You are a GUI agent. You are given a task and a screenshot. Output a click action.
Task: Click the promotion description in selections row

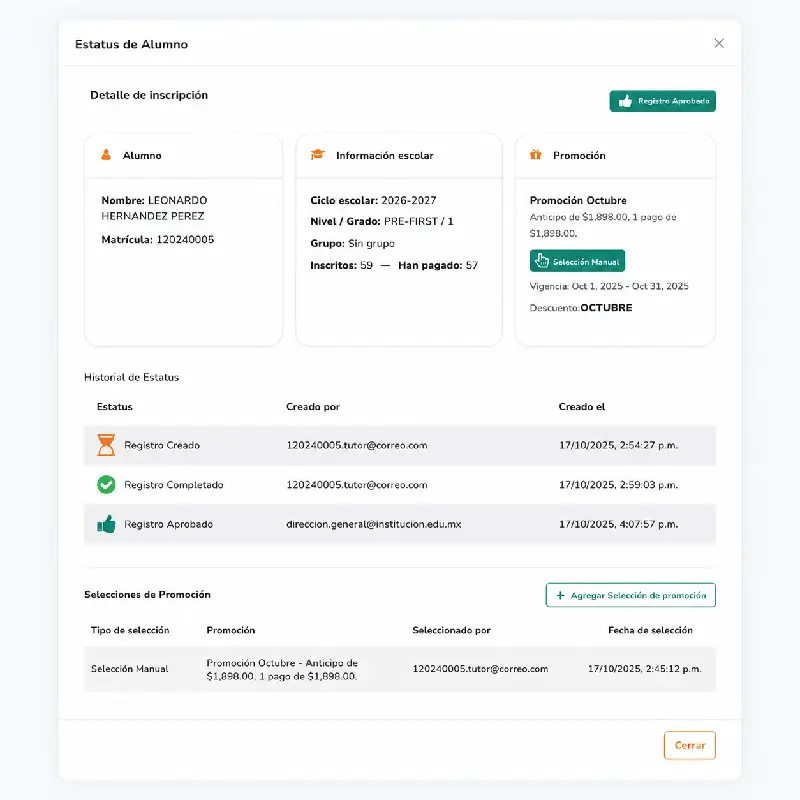282,669
